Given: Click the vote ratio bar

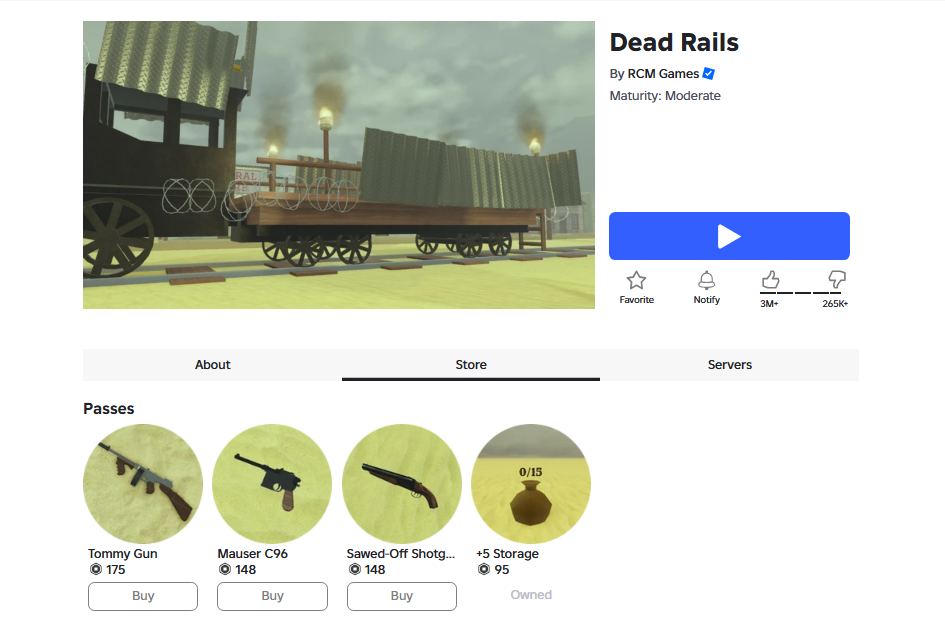Looking at the screenshot, I should (x=803, y=293).
